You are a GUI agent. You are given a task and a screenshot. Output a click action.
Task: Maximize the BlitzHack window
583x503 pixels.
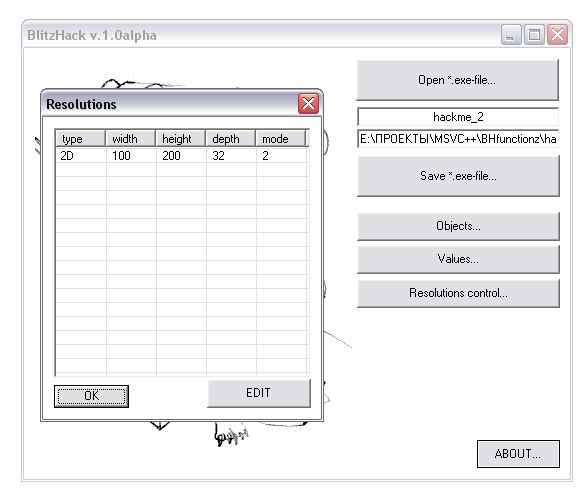point(534,35)
